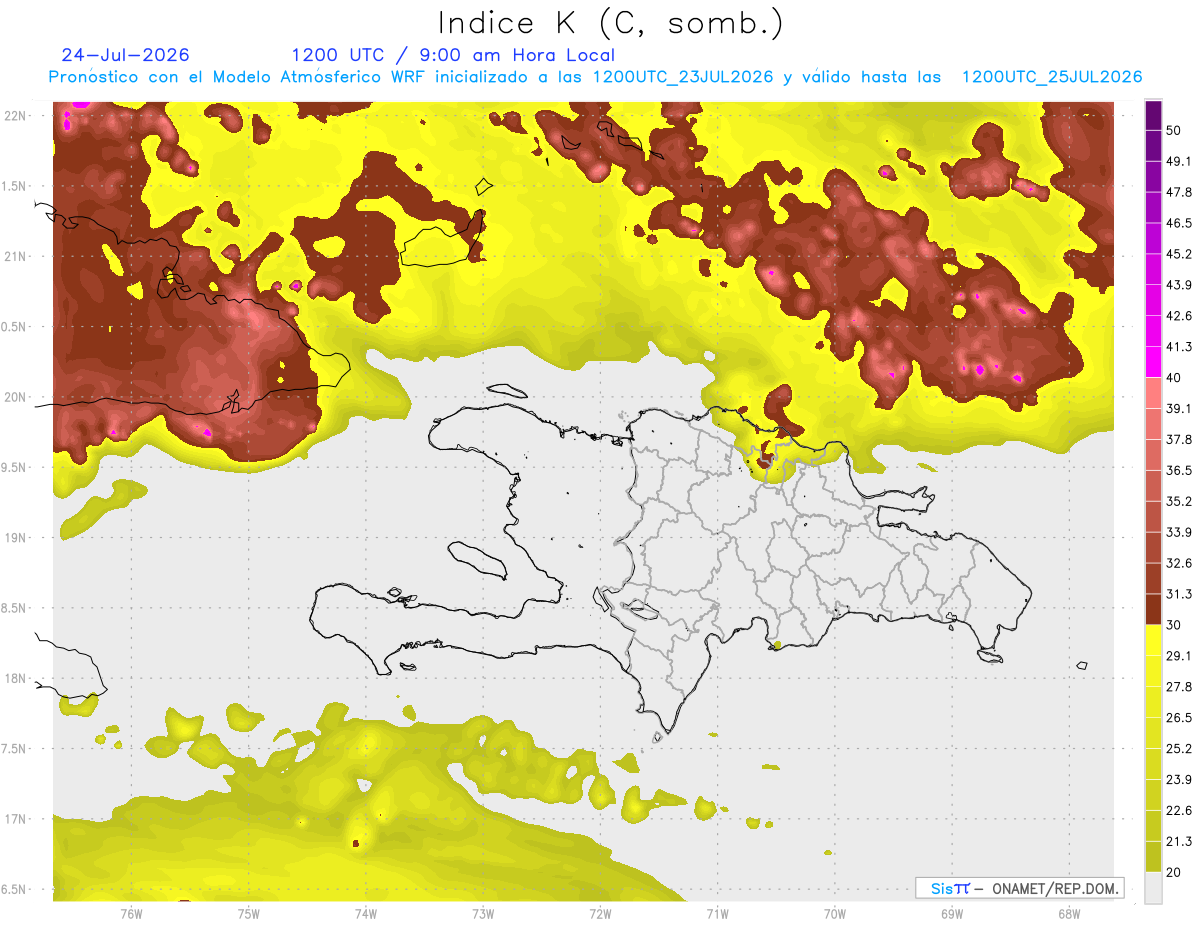Click the colorbar value '27.8'
Screen dimensions: 1200x927
coord(1178,687)
